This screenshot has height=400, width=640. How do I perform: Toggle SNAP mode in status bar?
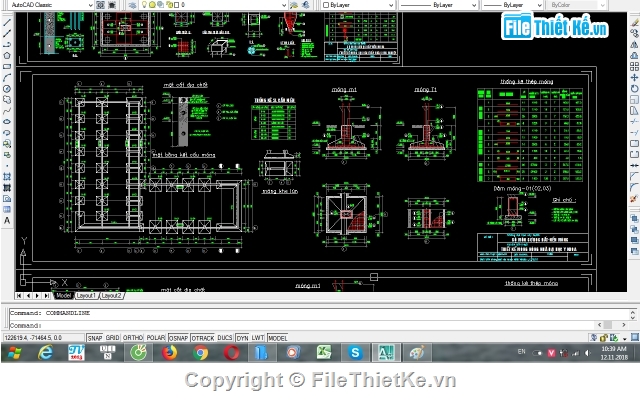(95, 338)
